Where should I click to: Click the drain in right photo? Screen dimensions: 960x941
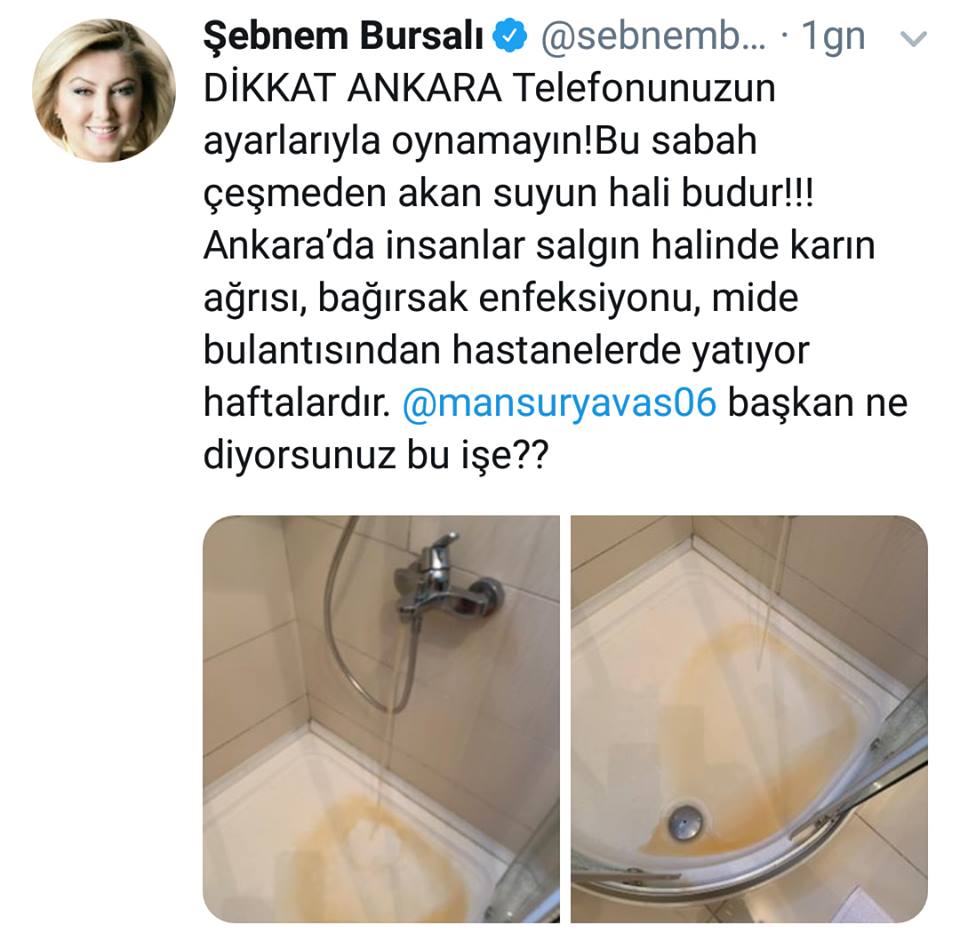686,821
